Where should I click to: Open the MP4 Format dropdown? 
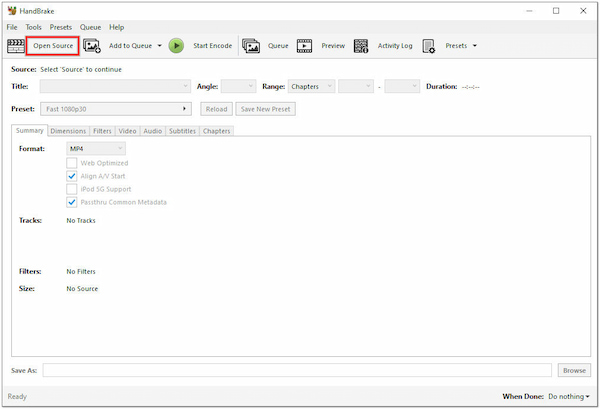pos(96,148)
